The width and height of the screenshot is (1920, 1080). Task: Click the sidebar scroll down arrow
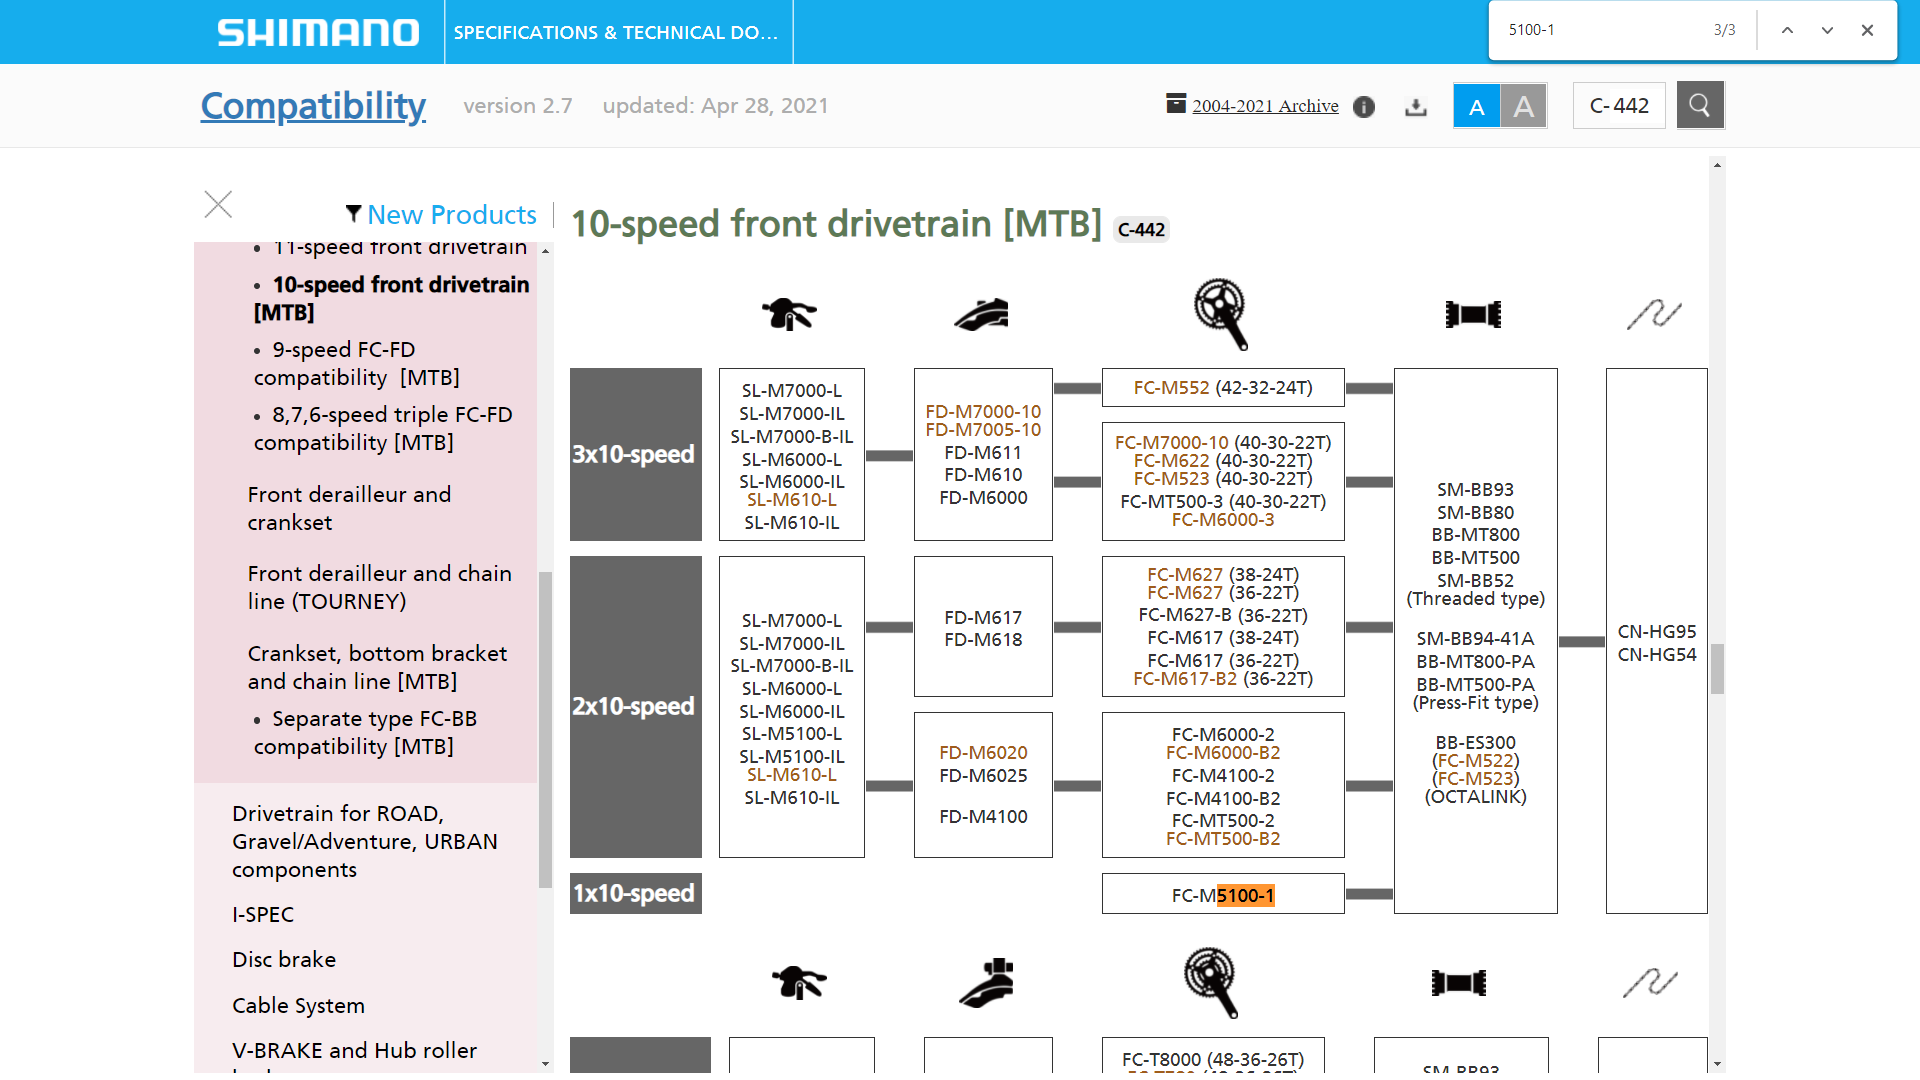pyautogui.click(x=545, y=1064)
